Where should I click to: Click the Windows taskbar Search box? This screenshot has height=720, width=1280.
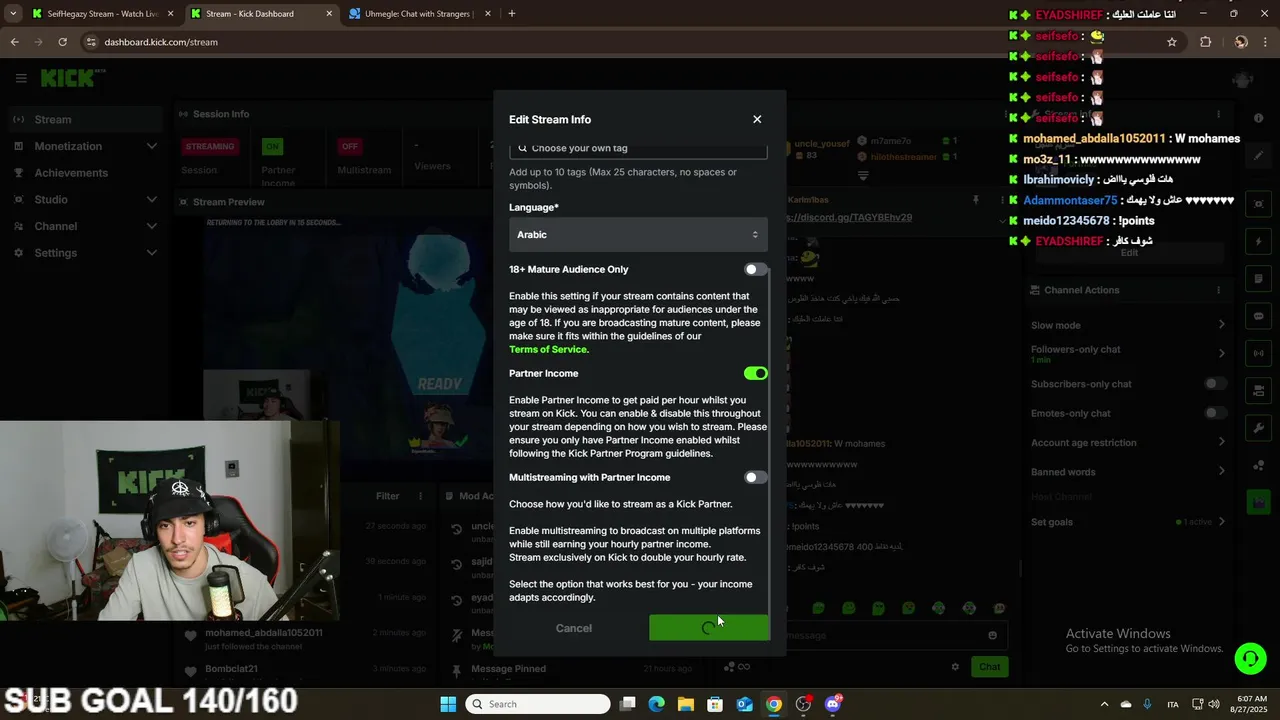538,704
